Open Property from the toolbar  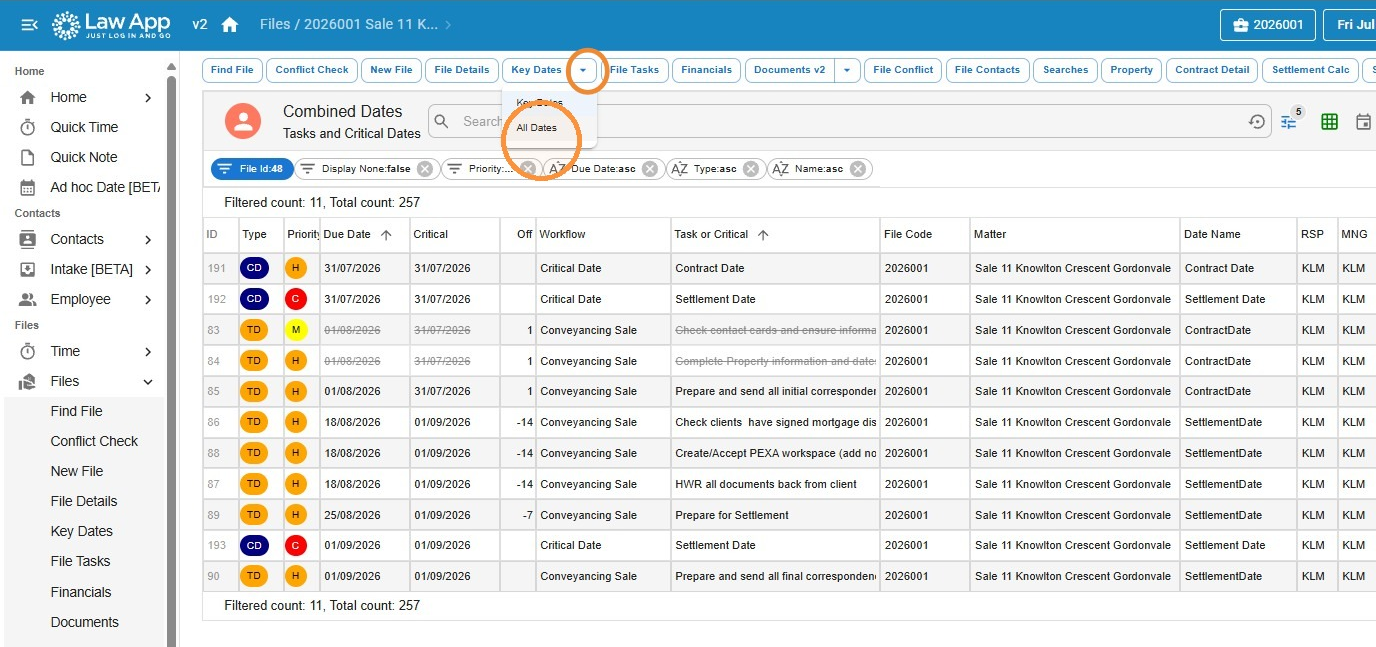[1131, 70]
